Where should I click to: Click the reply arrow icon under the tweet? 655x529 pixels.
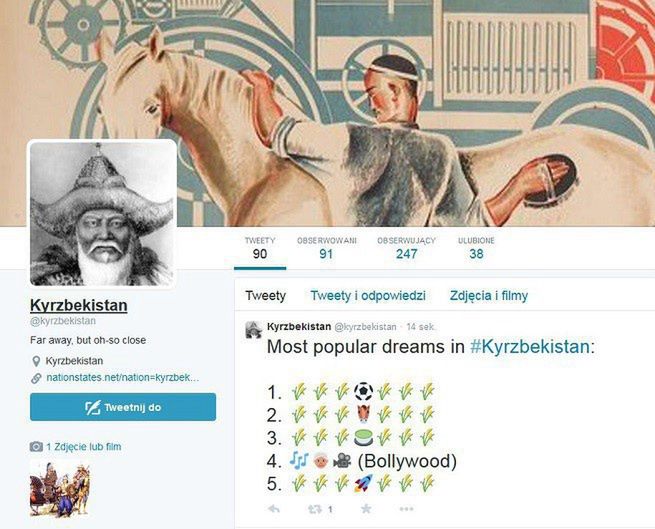coord(274,509)
